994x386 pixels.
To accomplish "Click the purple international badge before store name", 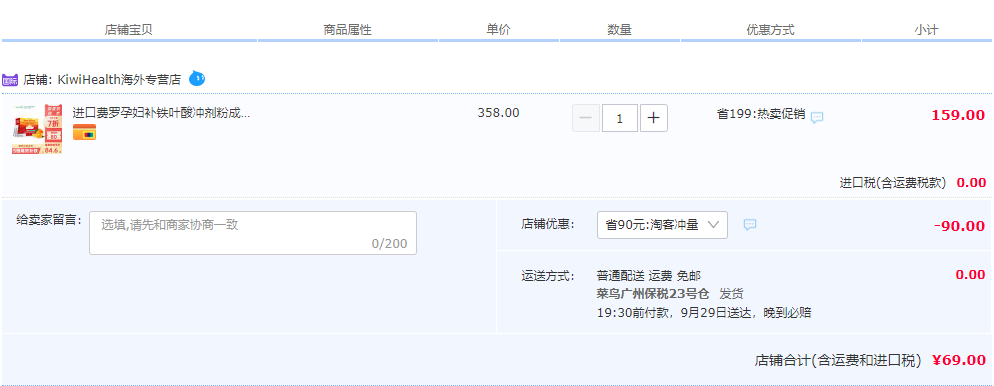I will coord(10,80).
